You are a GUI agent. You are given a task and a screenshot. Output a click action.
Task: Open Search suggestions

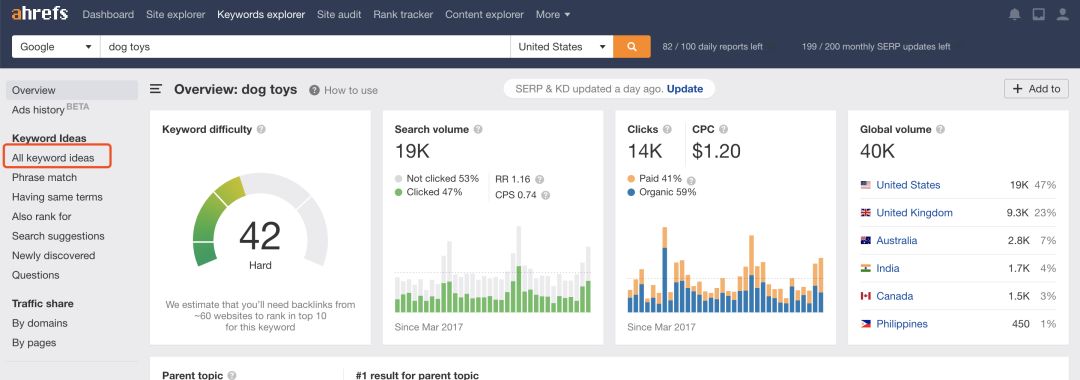[x=58, y=236]
